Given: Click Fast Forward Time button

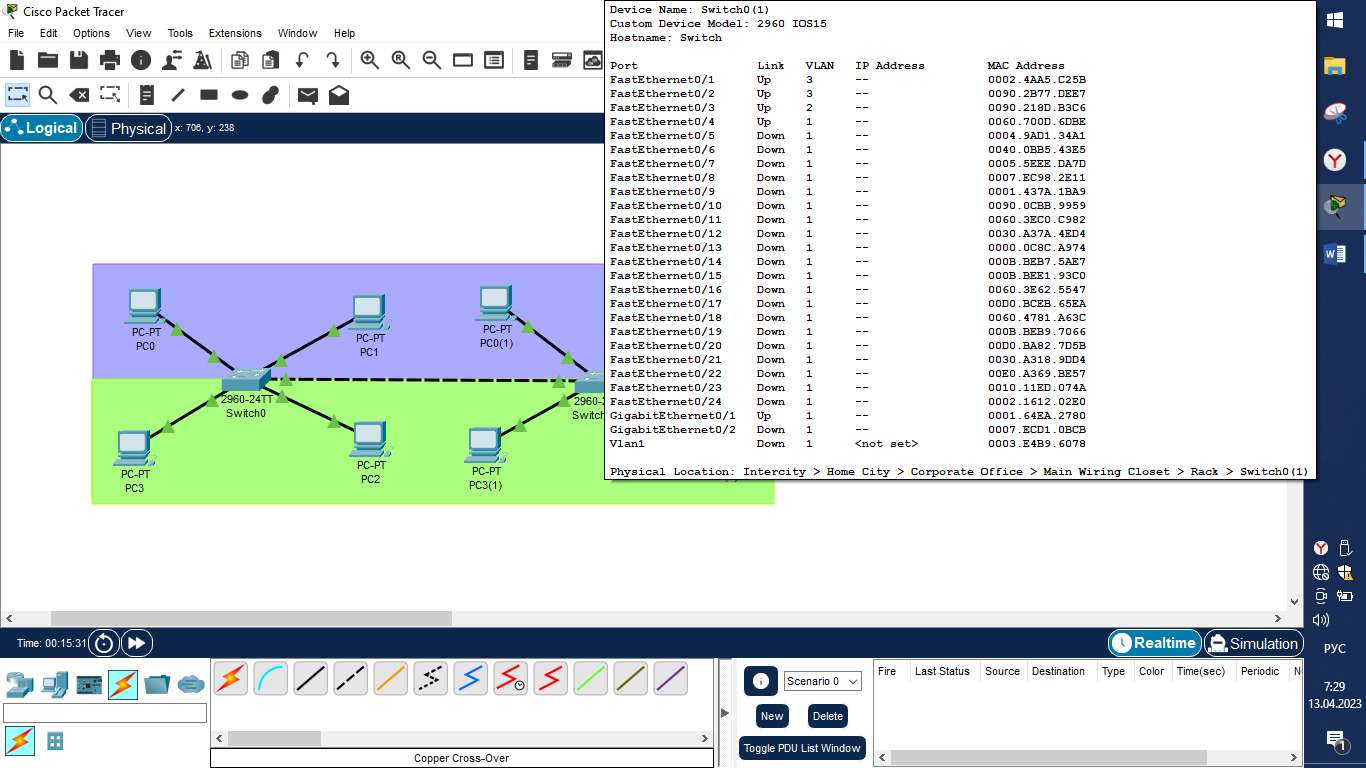Looking at the screenshot, I should coord(137,643).
